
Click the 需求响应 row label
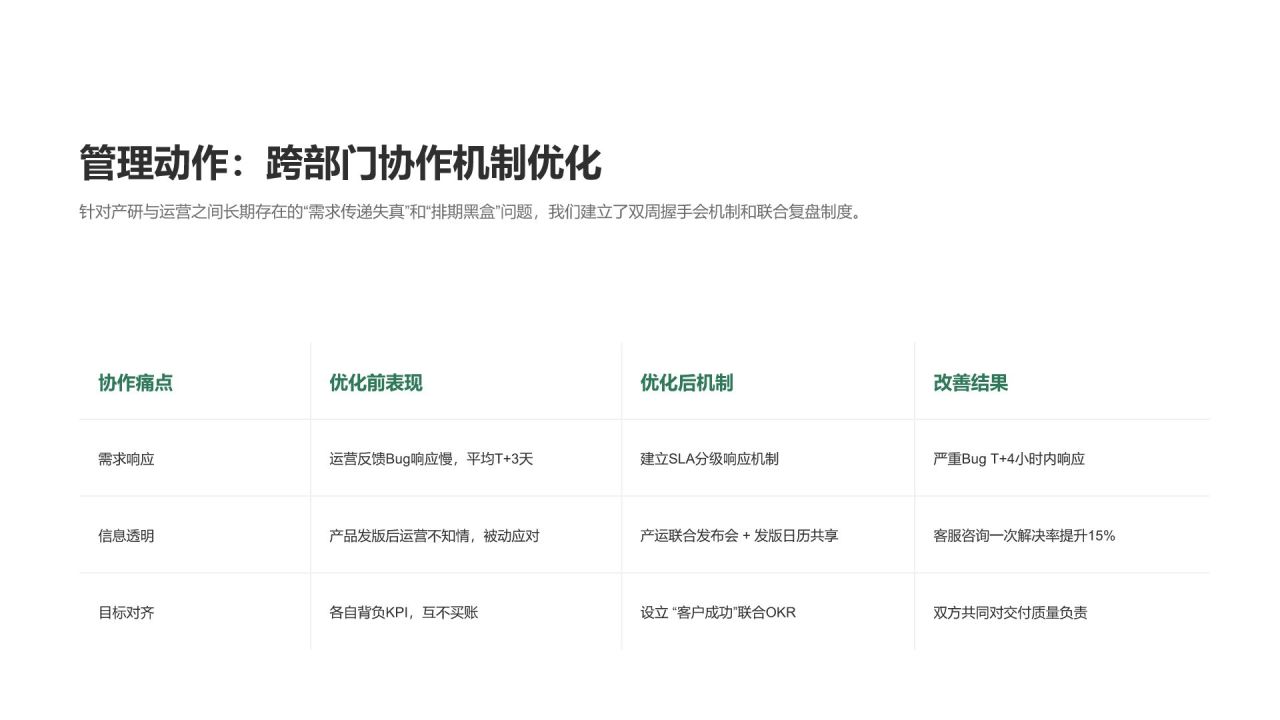[x=126, y=459]
